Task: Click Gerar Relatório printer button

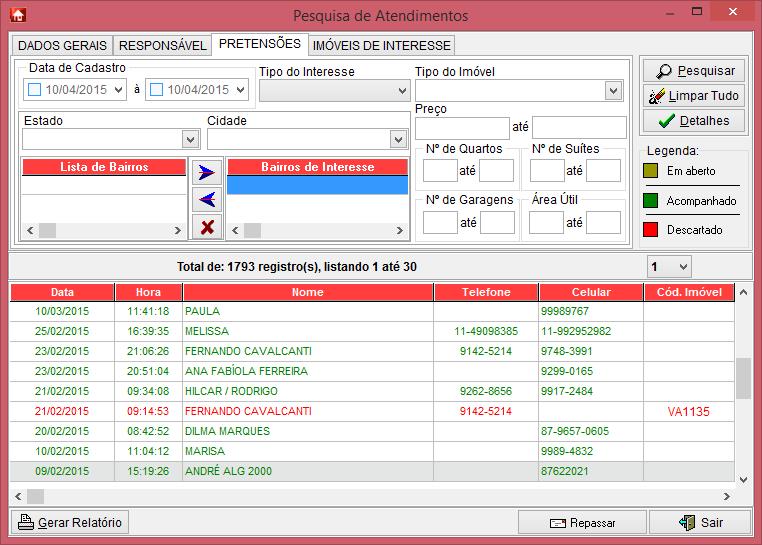Action: pos(70,522)
